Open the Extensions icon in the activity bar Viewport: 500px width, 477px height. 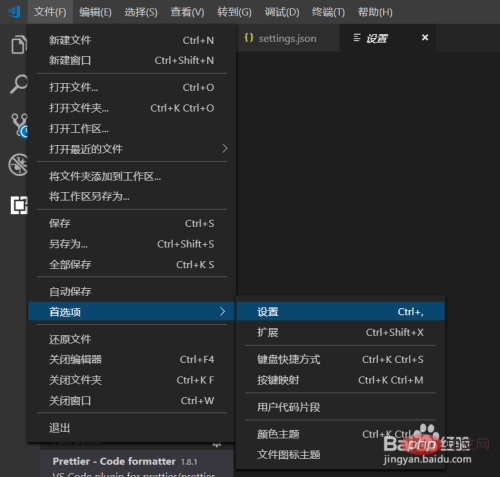coord(19,205)
